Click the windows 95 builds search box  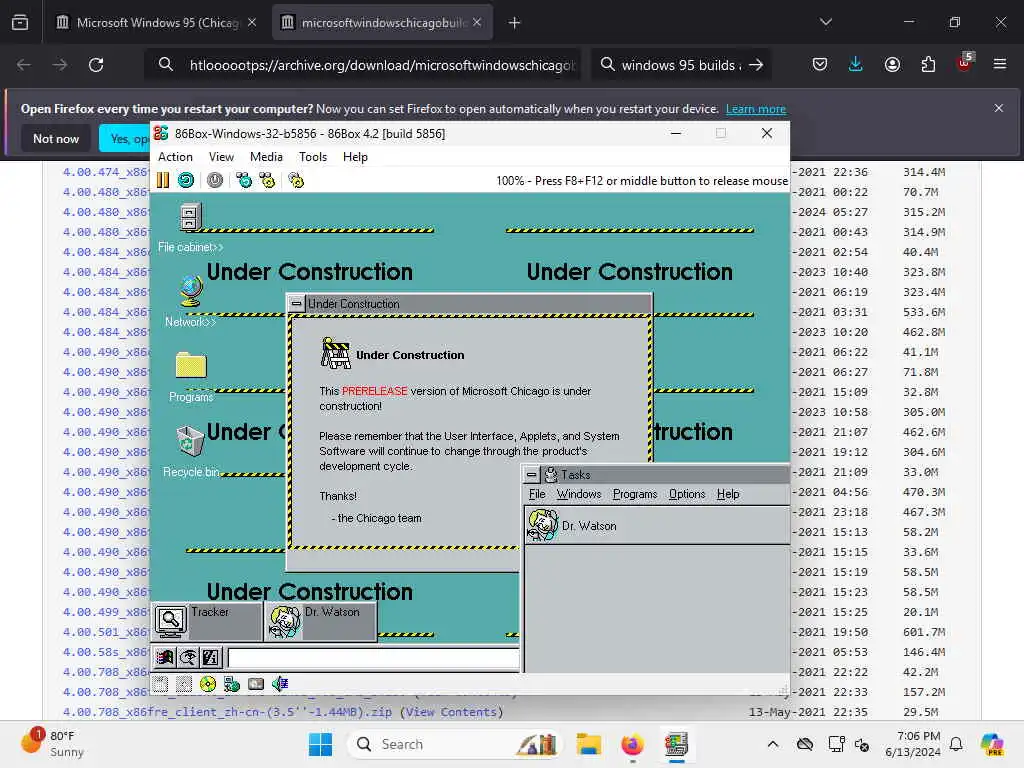[x=681, y=65]
